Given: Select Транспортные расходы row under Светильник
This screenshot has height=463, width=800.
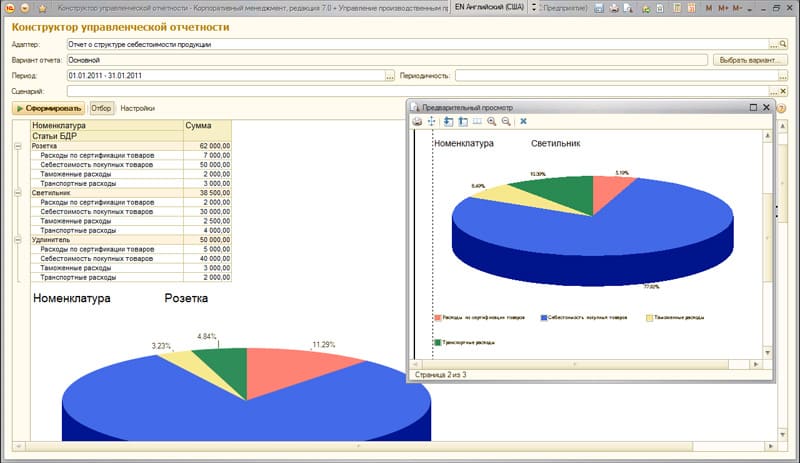Looking at the screenshot, I should coord(131,231).
